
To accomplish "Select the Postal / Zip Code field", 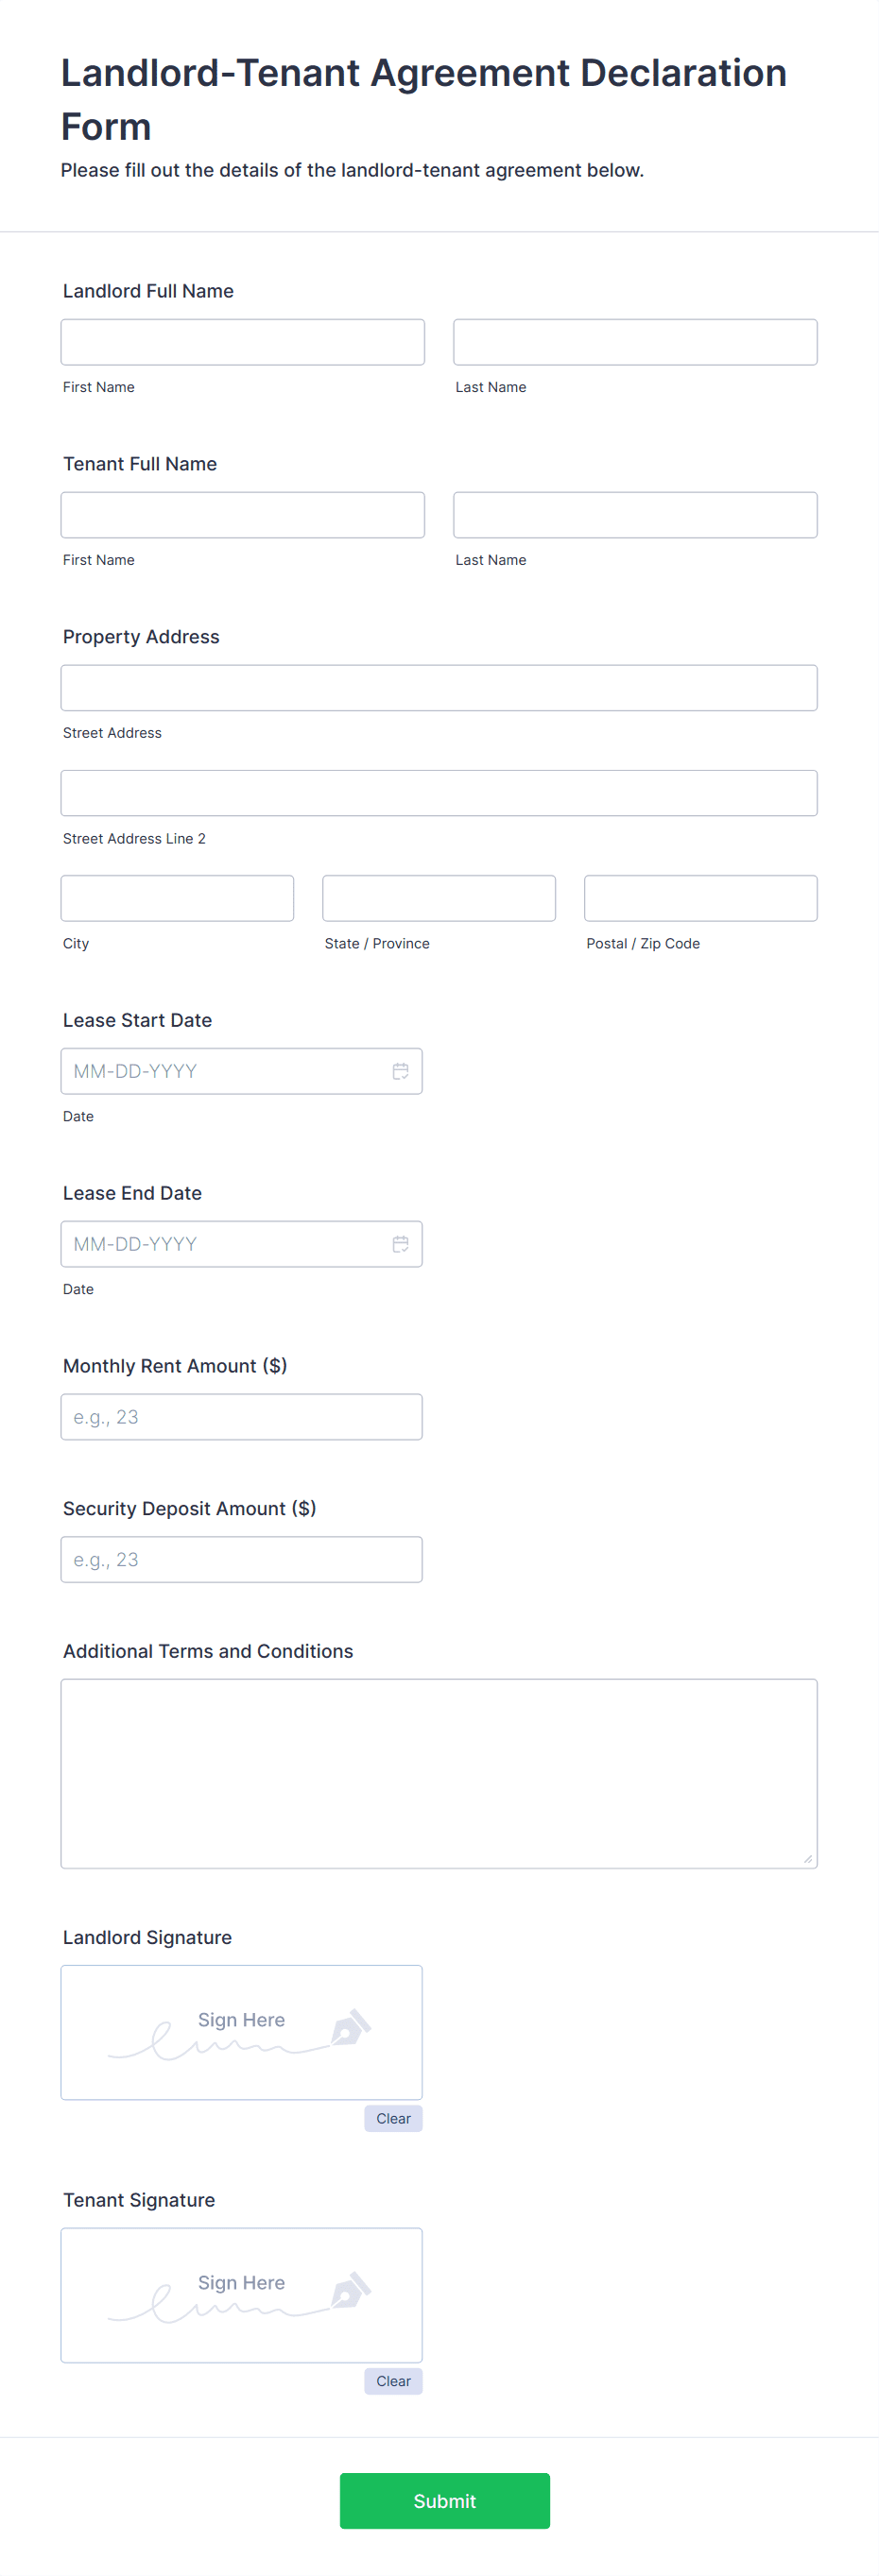I will (x=700, y=897).
